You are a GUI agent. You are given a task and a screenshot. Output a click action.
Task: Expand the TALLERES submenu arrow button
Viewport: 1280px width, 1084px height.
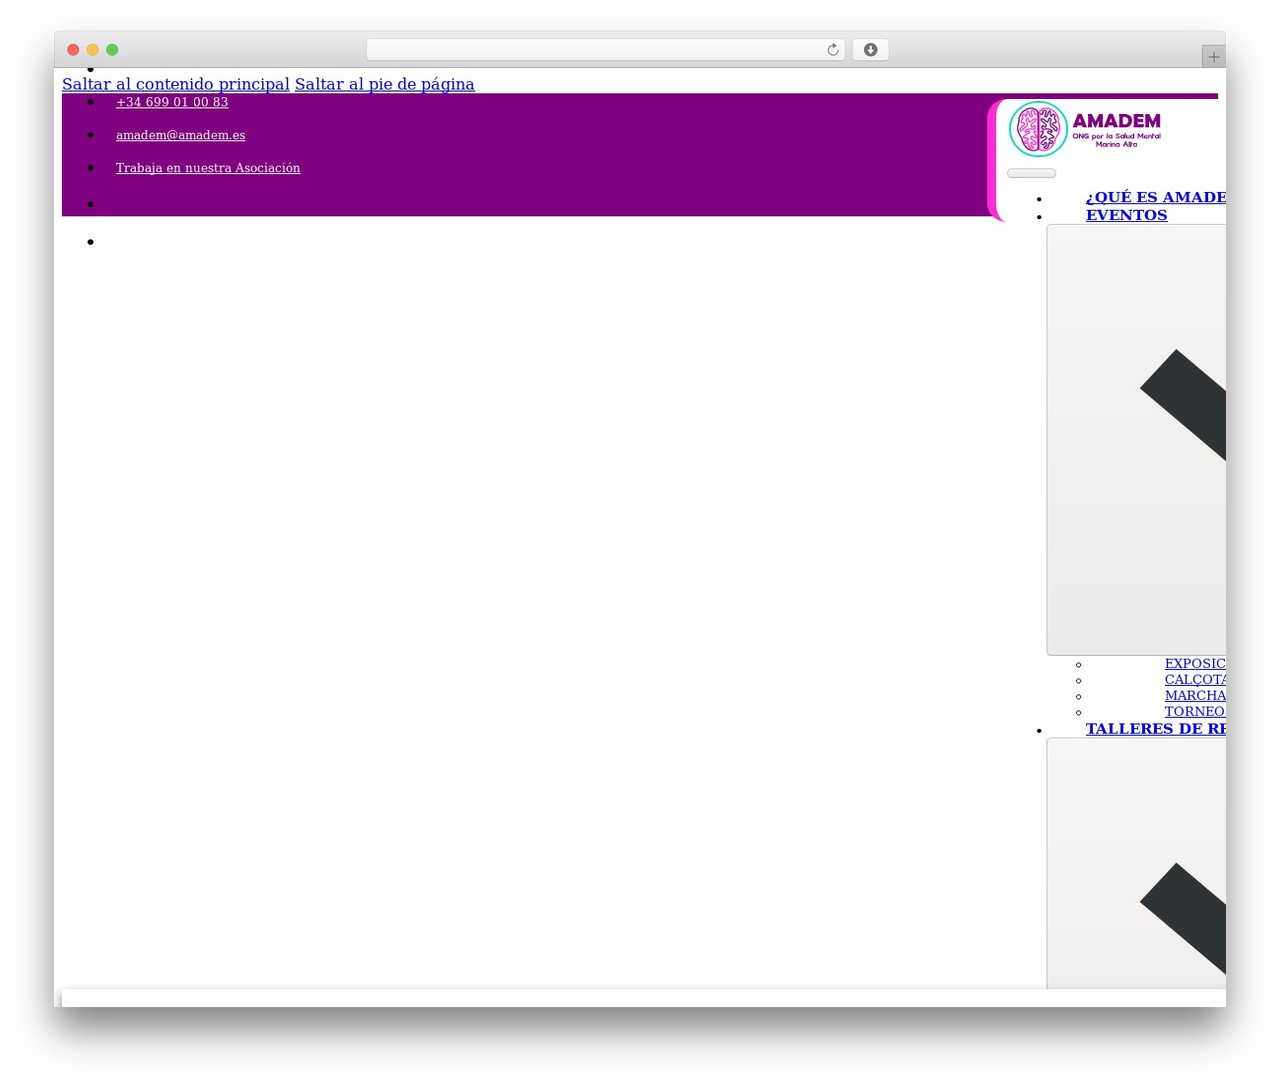pos(1136,864)
